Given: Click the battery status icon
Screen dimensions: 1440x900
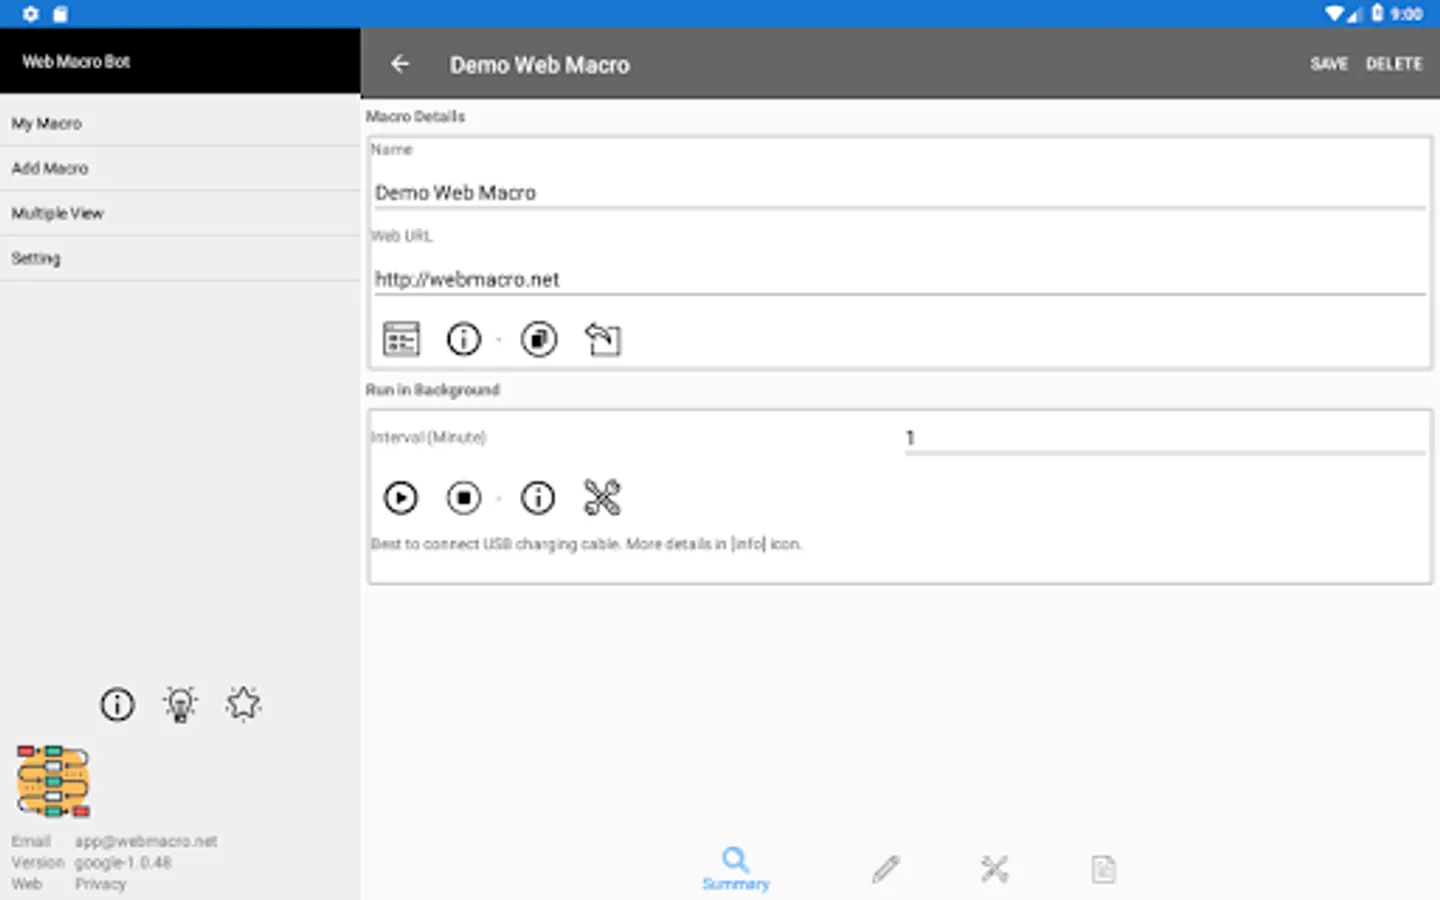Looking at the screenshot, I should [1378, 13].
